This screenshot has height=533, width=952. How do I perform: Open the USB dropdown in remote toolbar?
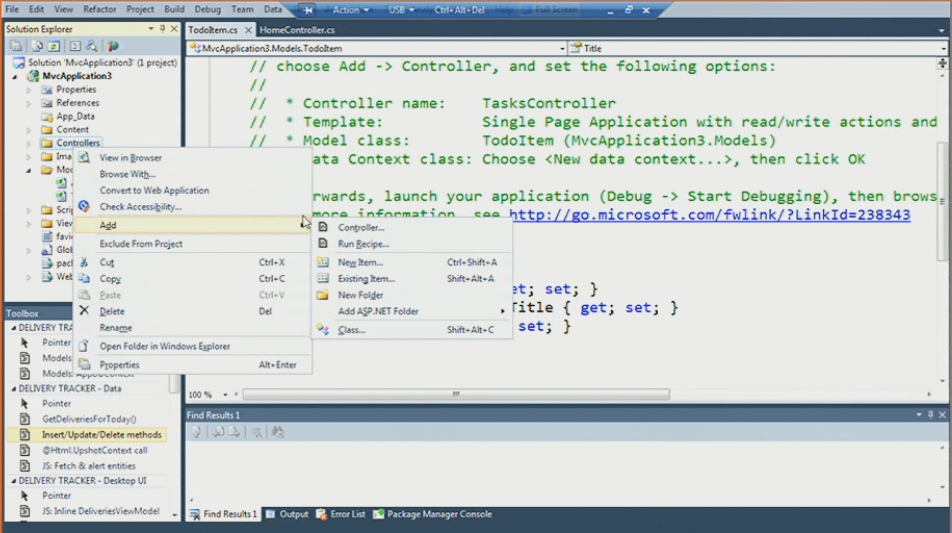pyautogui.click(x=401, y=10)
